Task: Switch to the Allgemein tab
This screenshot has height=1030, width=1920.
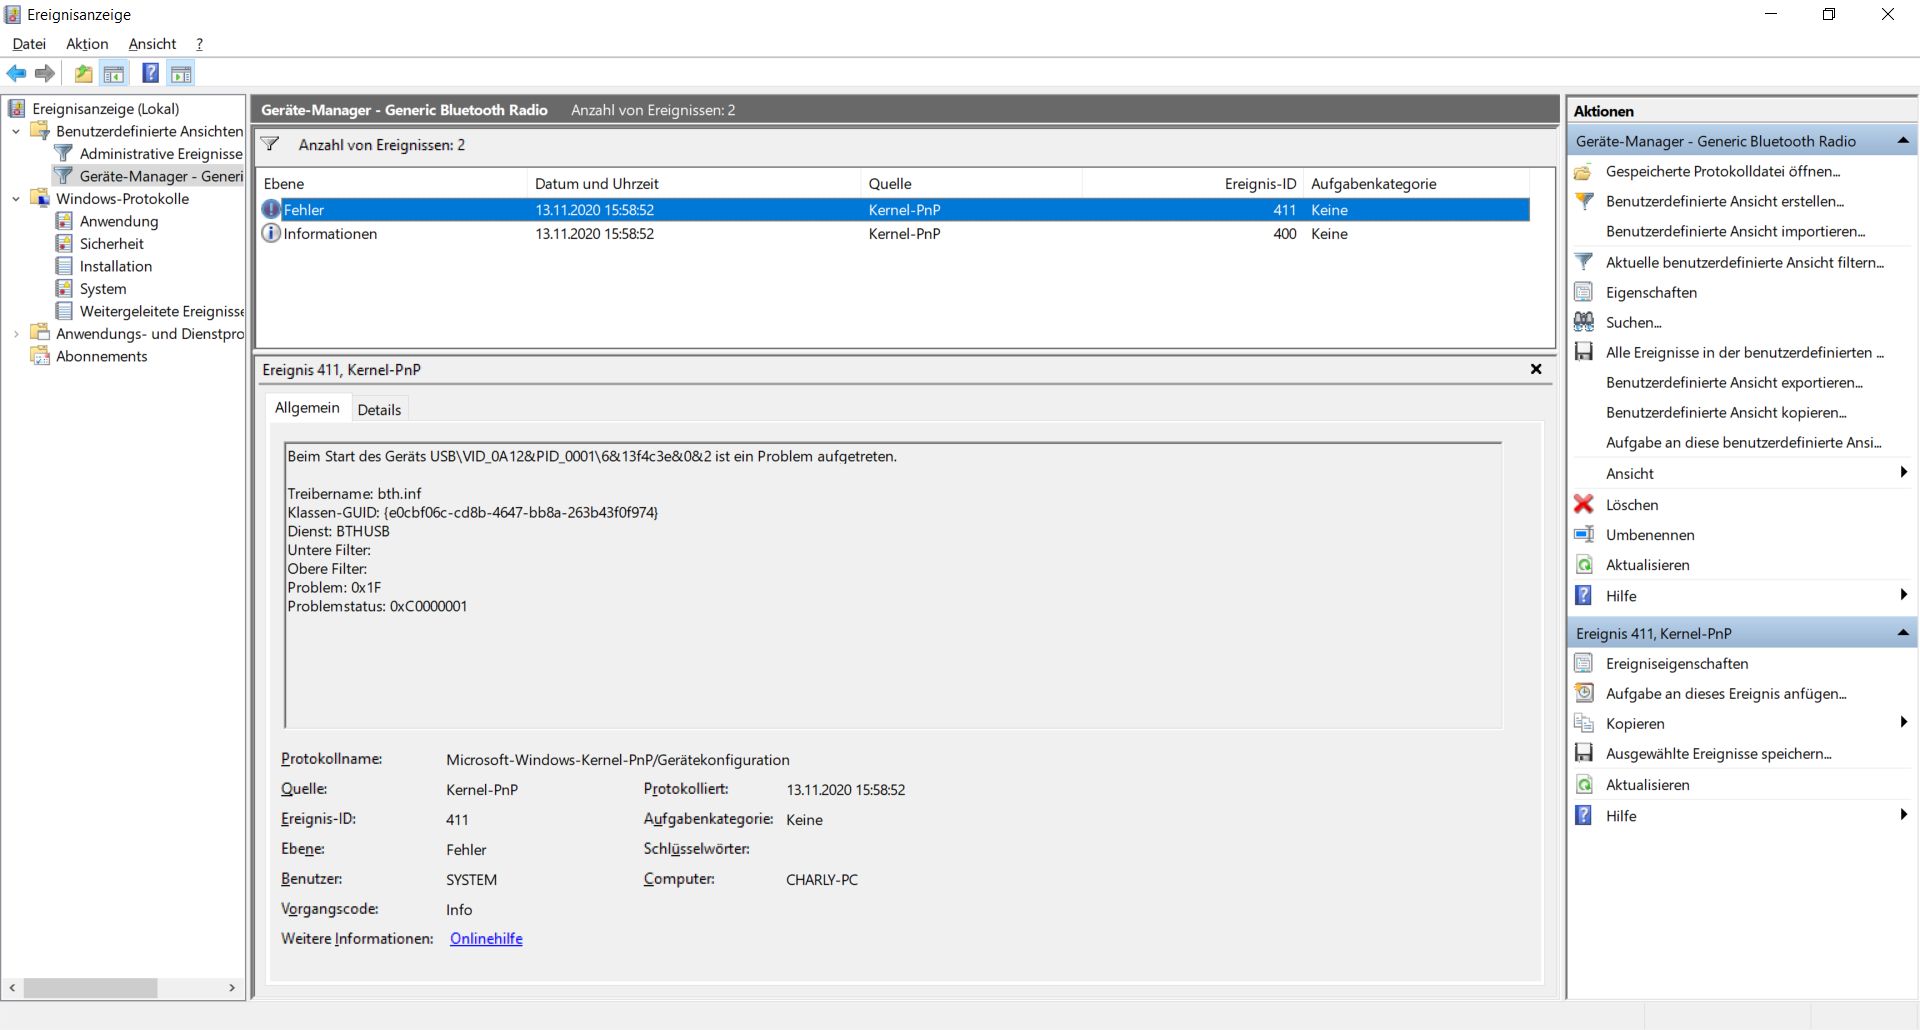Action: pyautogui.click(x=307, y=408)
